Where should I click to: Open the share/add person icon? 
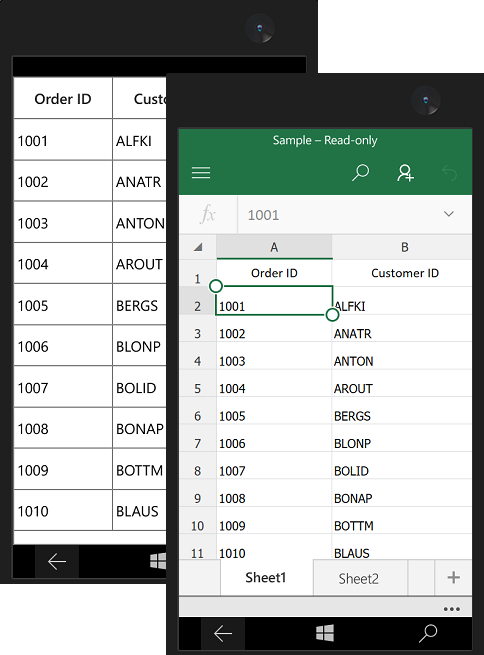[x=405, y=173]
